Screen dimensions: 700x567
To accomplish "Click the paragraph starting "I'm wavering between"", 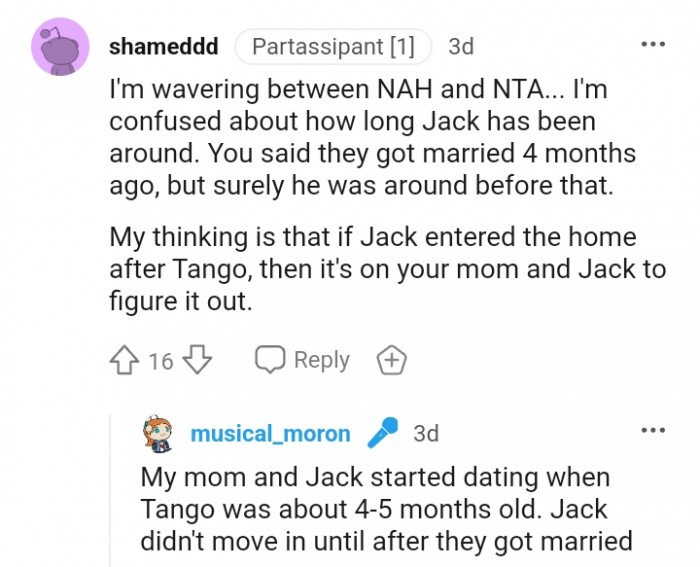I will [372, 138].
